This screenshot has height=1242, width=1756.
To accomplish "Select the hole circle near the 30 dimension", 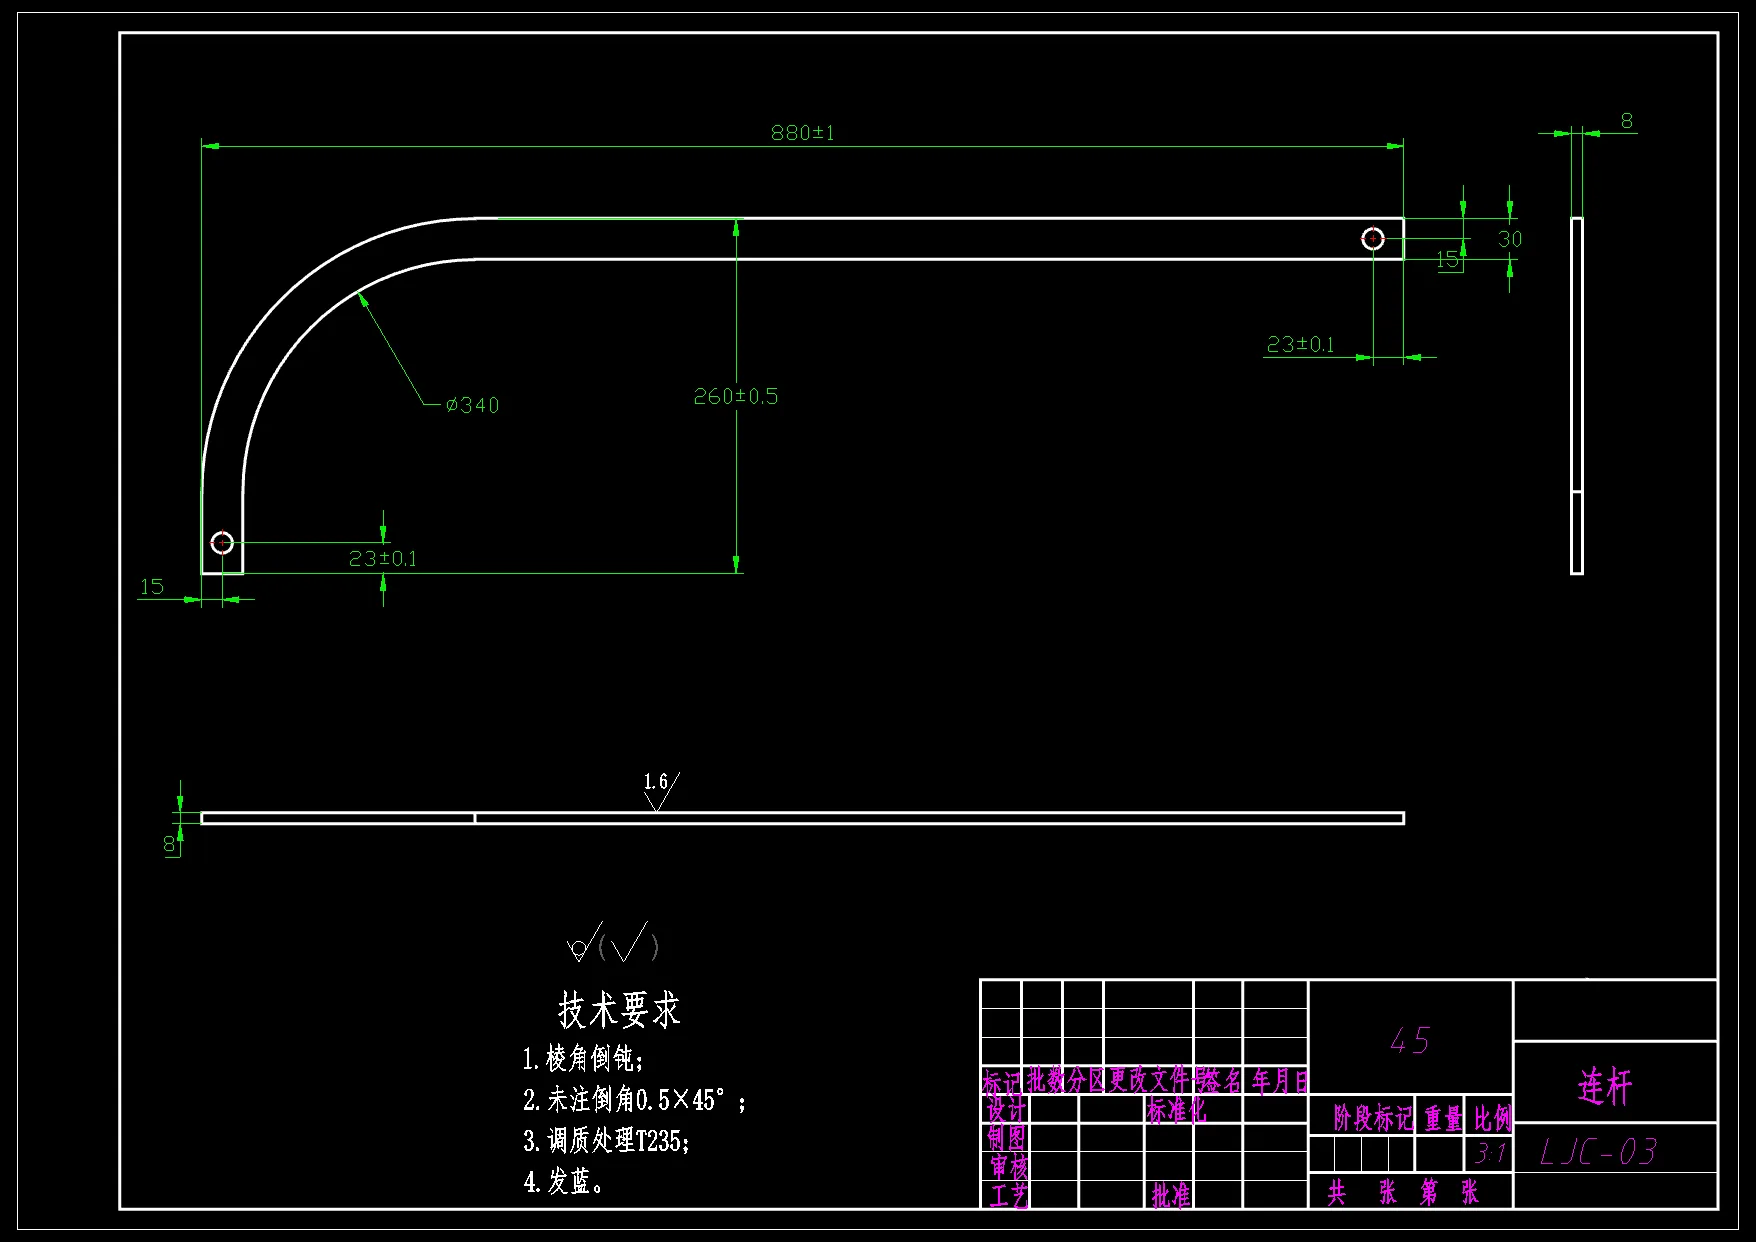I will pyautogui.click(x=1373, y=239).
